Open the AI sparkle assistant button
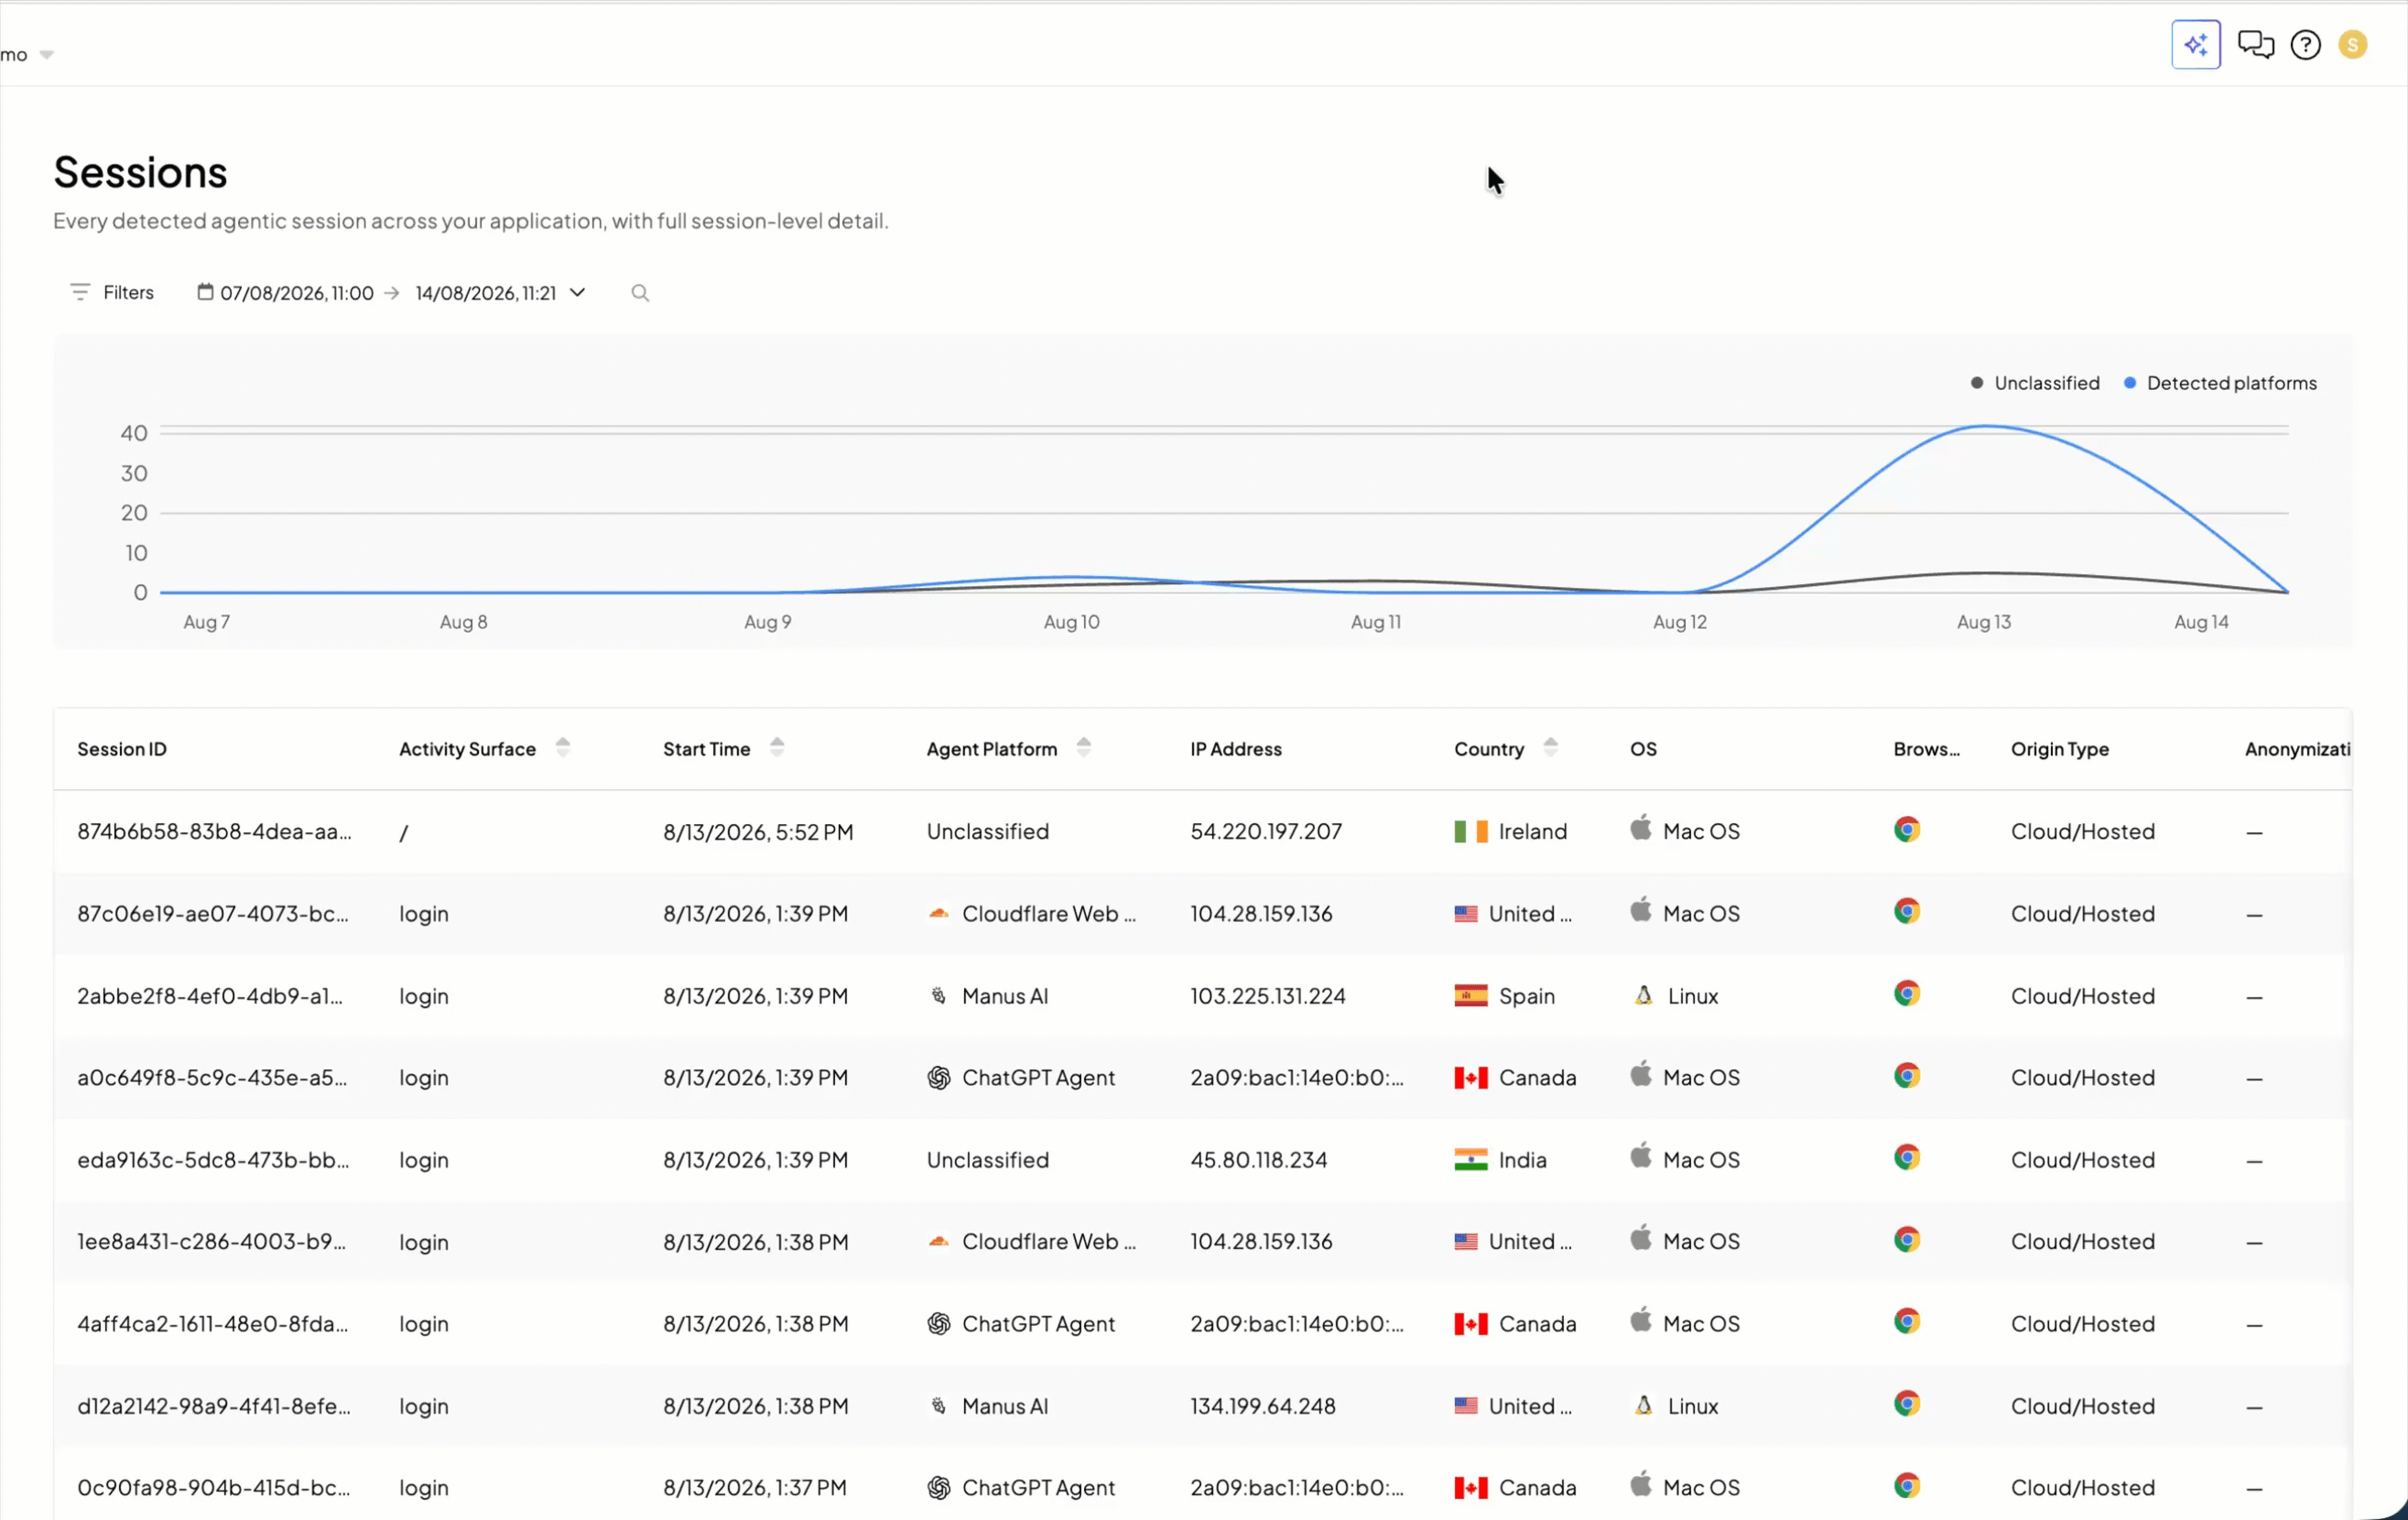The height and width of the screenshot is (1520, 2408). (2195, 45)
